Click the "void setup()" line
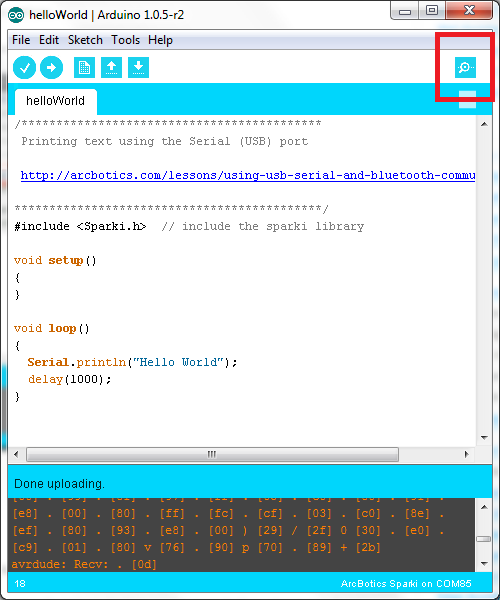 pos(55,261)
